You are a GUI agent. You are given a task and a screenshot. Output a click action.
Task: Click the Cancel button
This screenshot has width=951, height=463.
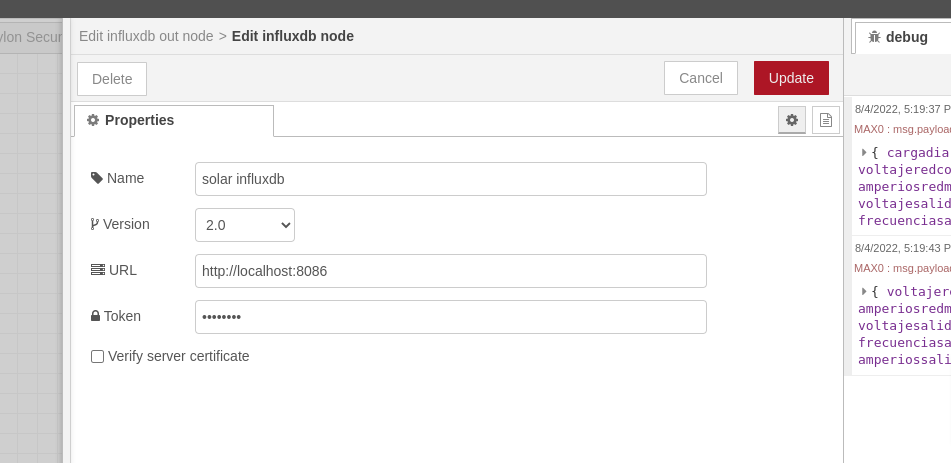point(701,78)
